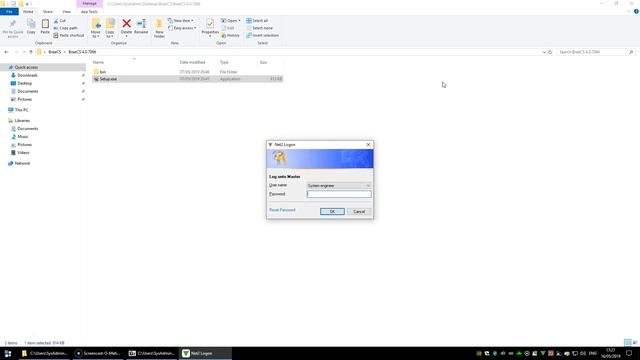Select Network in the navigation pane
This screenshot has height=360, width=640.
(22, 163)
